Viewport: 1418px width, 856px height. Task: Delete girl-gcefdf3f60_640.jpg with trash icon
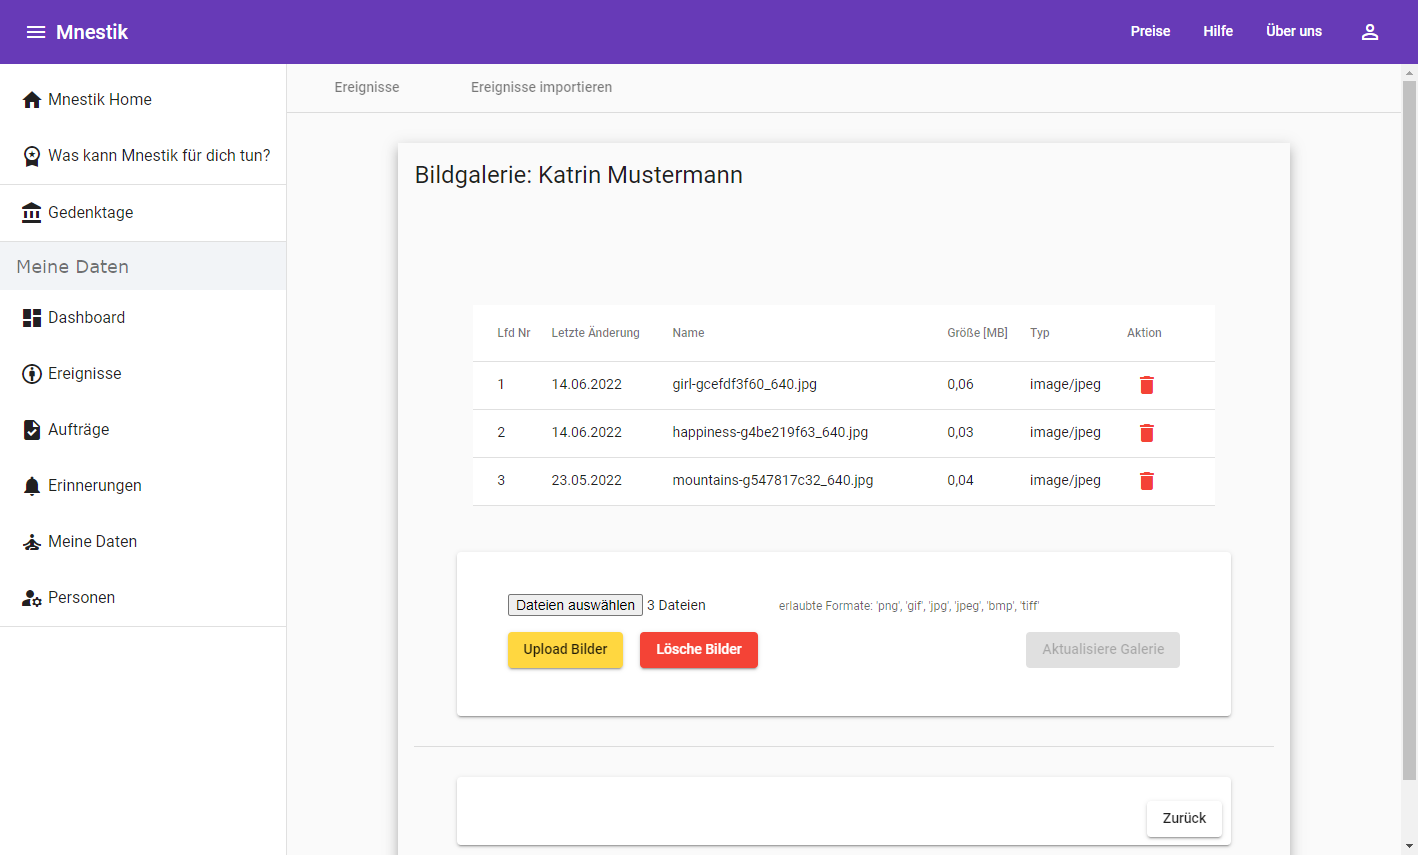pyautogui.click(x=1146, y=385)
